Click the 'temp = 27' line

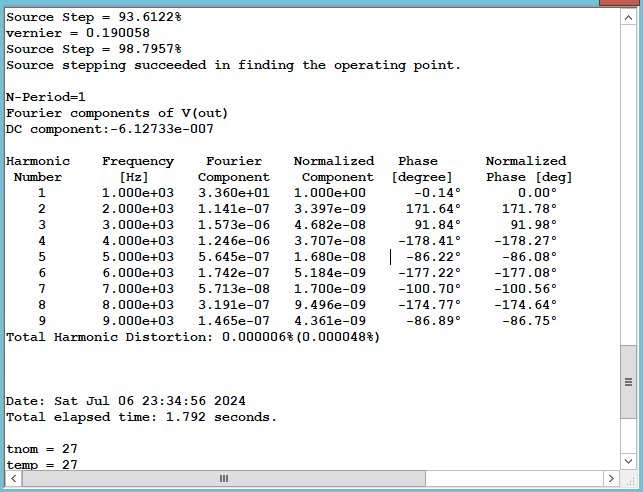(42, 465)
